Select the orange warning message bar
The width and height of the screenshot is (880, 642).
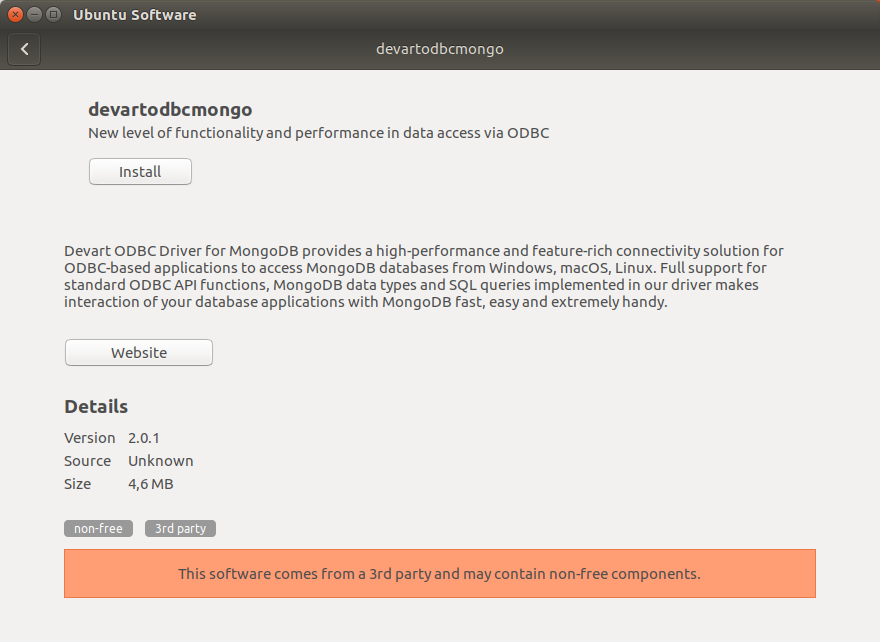(440, 573)
